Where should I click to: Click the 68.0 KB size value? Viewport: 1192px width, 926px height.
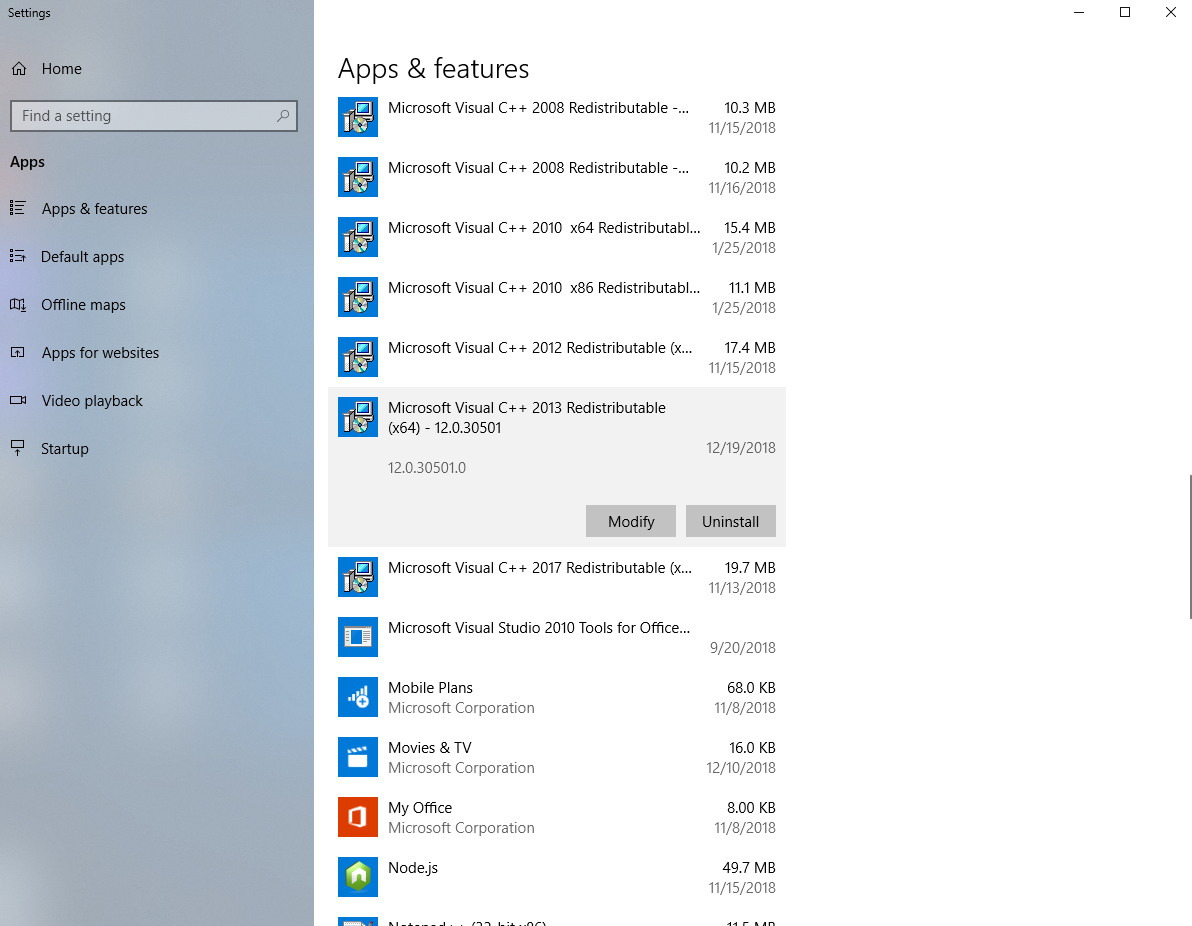(x=751, y=687)
